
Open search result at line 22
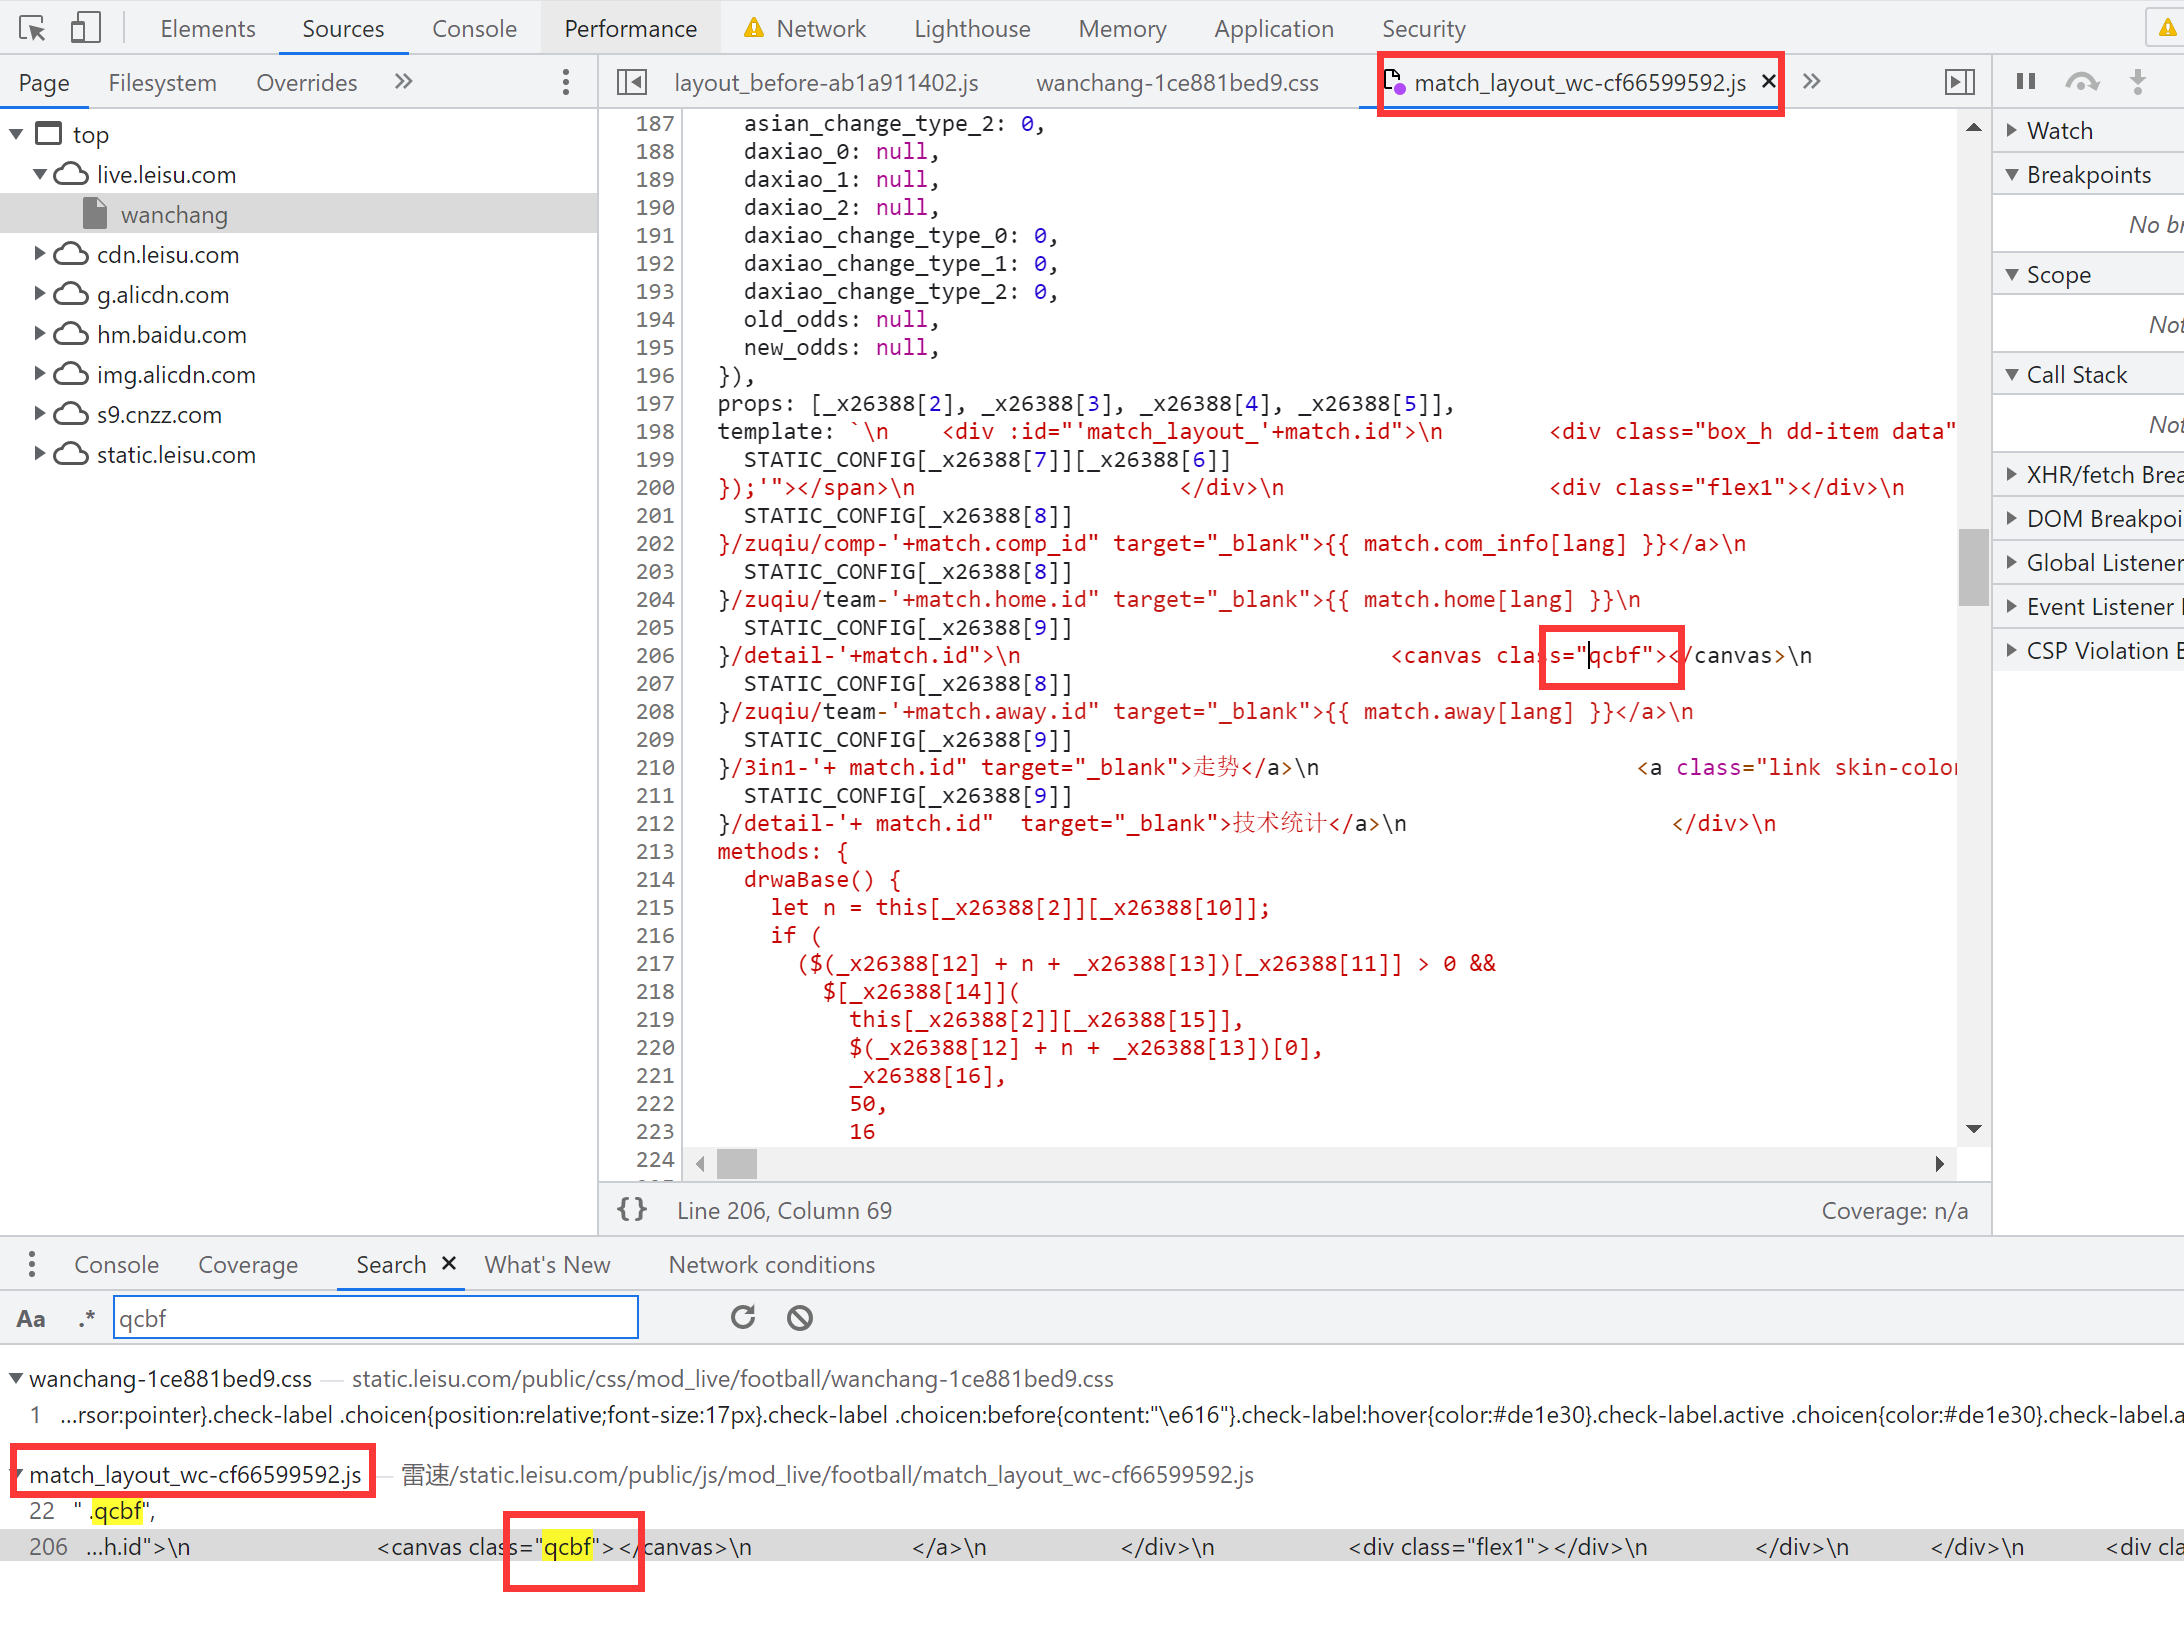click(x=1092, y=1510)
